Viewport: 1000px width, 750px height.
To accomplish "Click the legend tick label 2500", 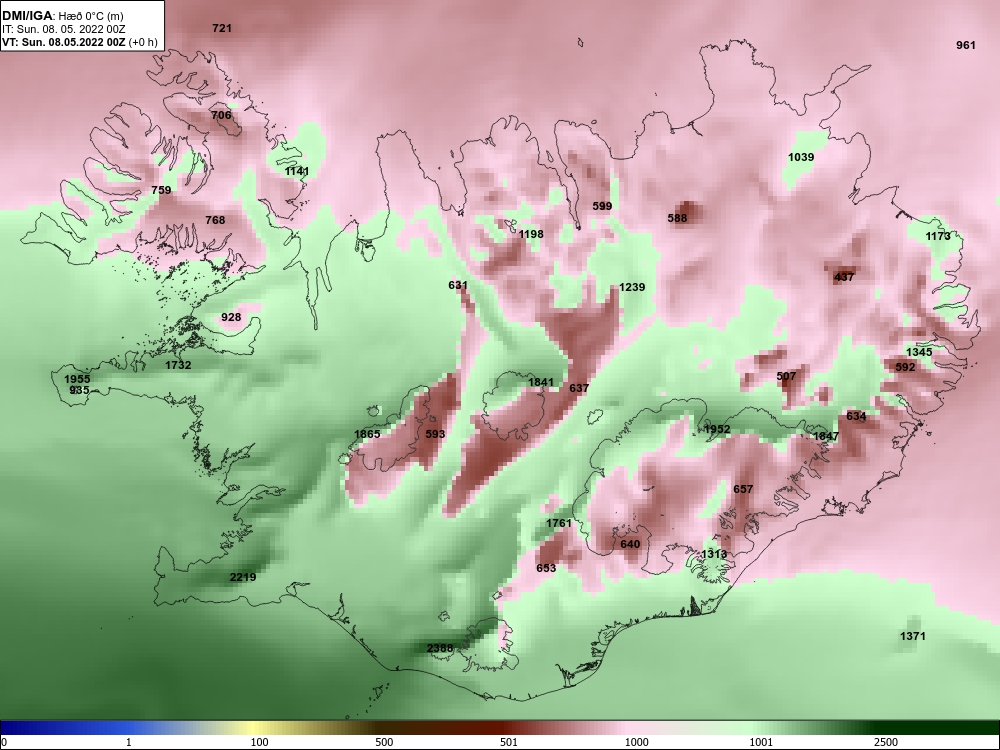I will (886, 742).
